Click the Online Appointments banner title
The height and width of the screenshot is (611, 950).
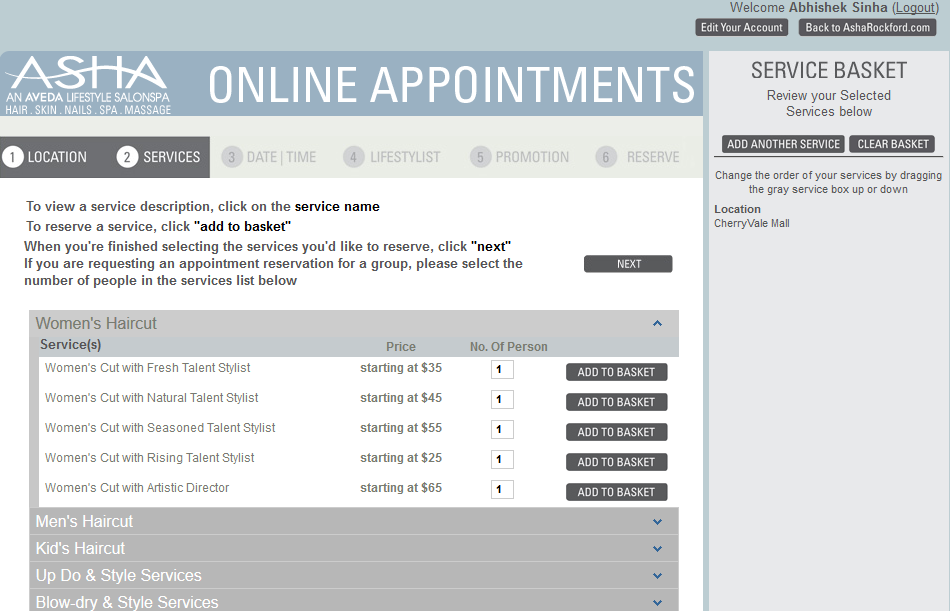451,84
